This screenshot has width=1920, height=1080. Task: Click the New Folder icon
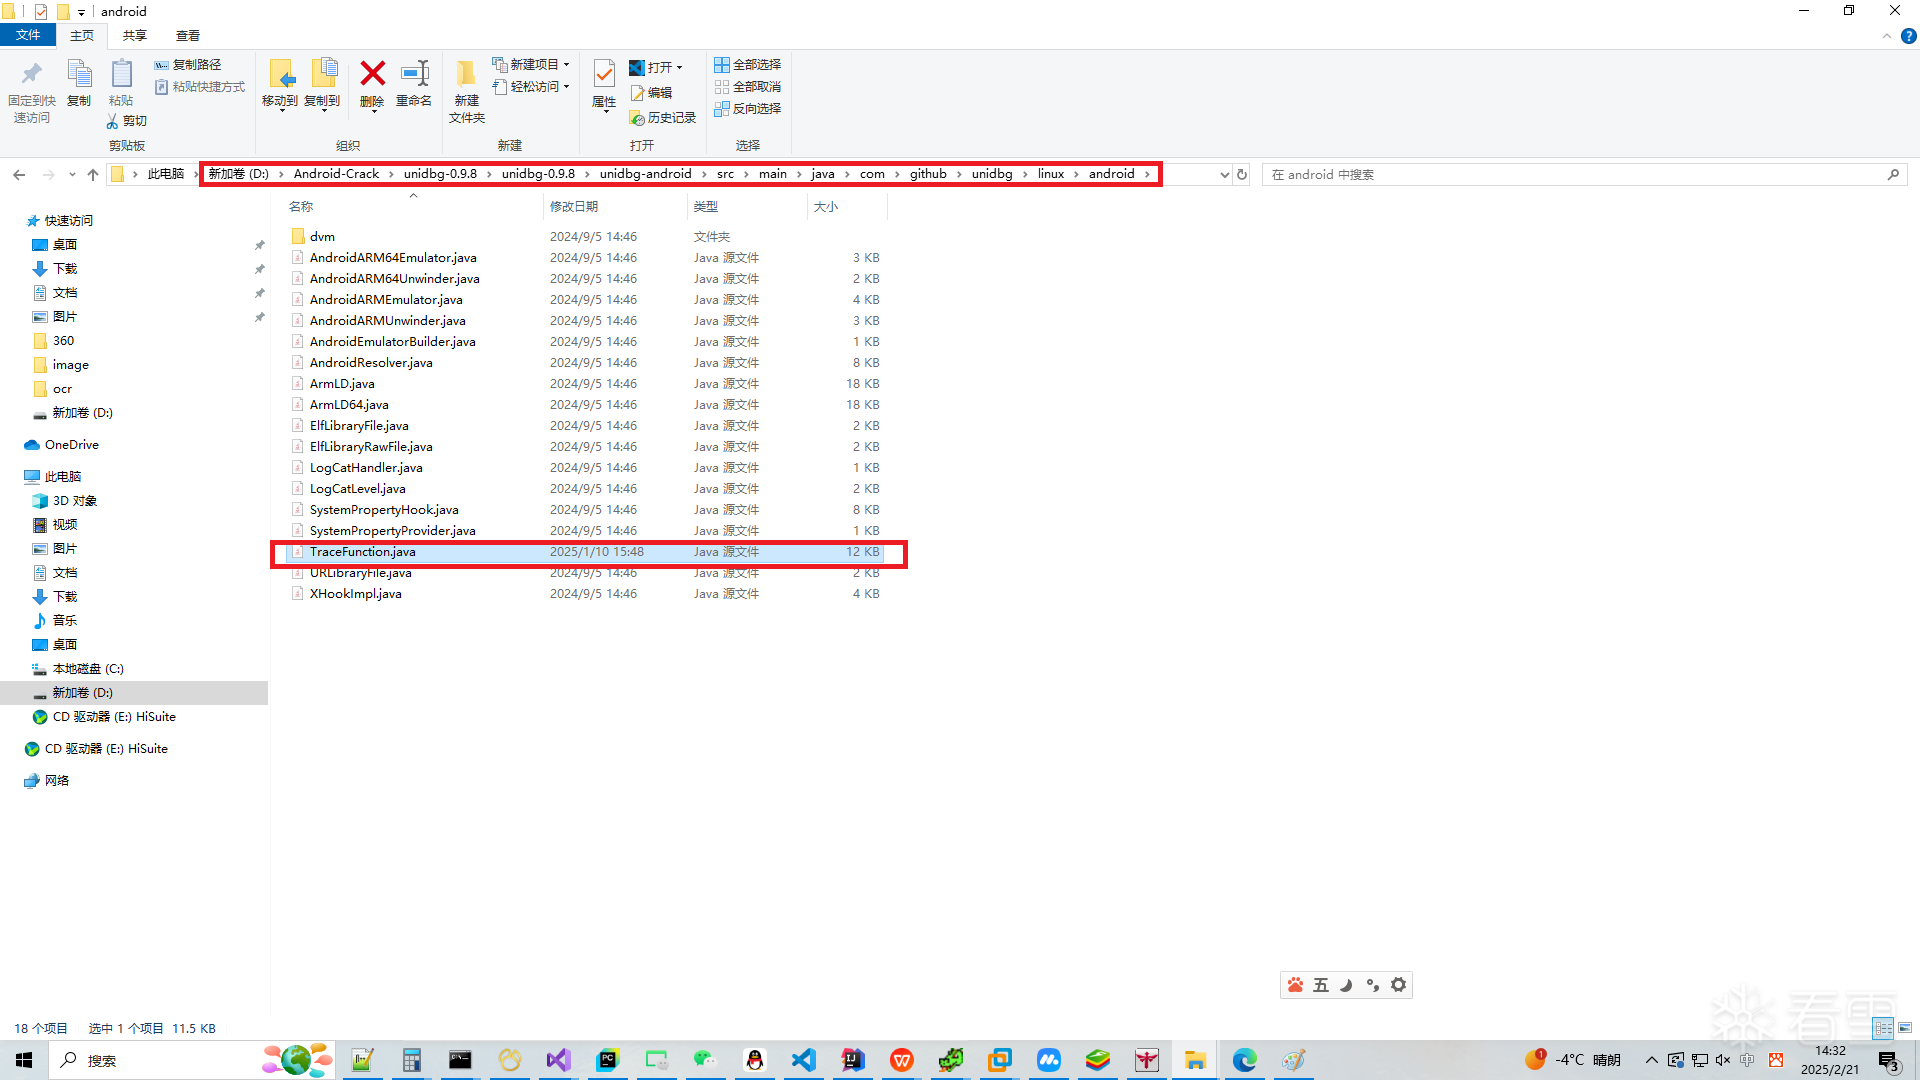click(466, 75)
